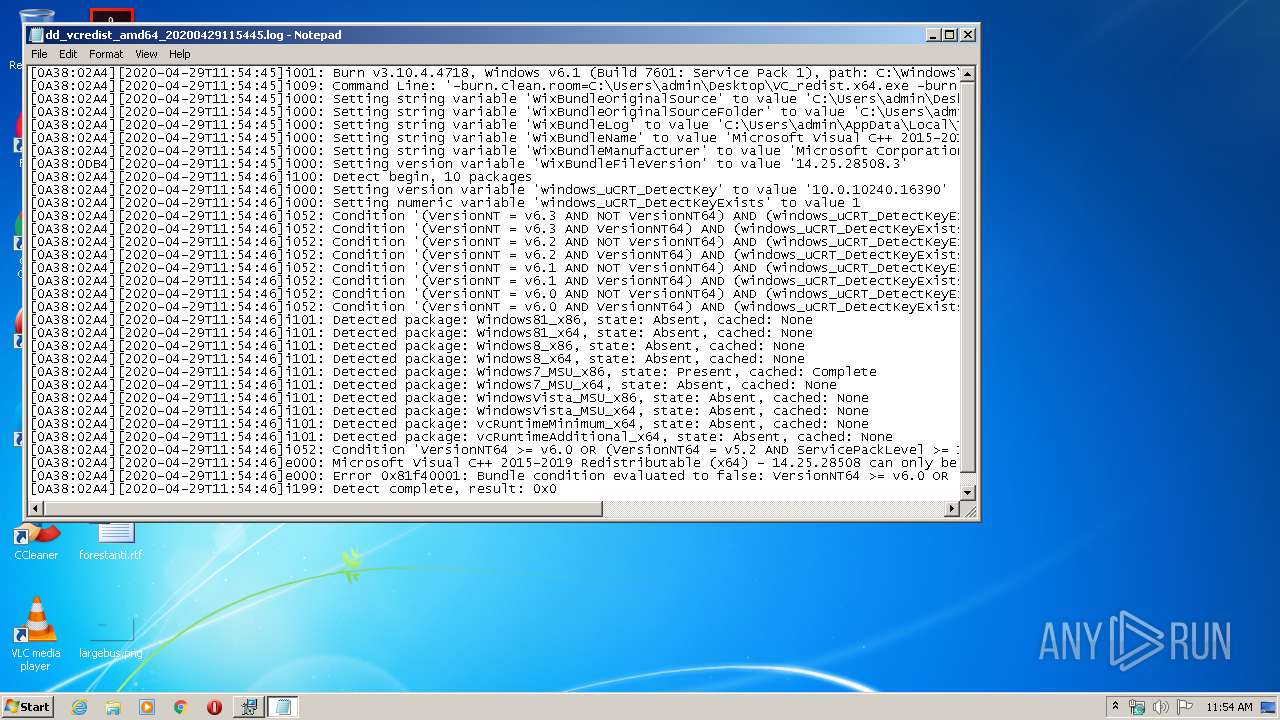Viewport: 1280px width, 720px height.
Task: Click the 'windows_uCRT_DetectKey' value 10.0.10240.16390 line
Action: click(x=488, y=190)
